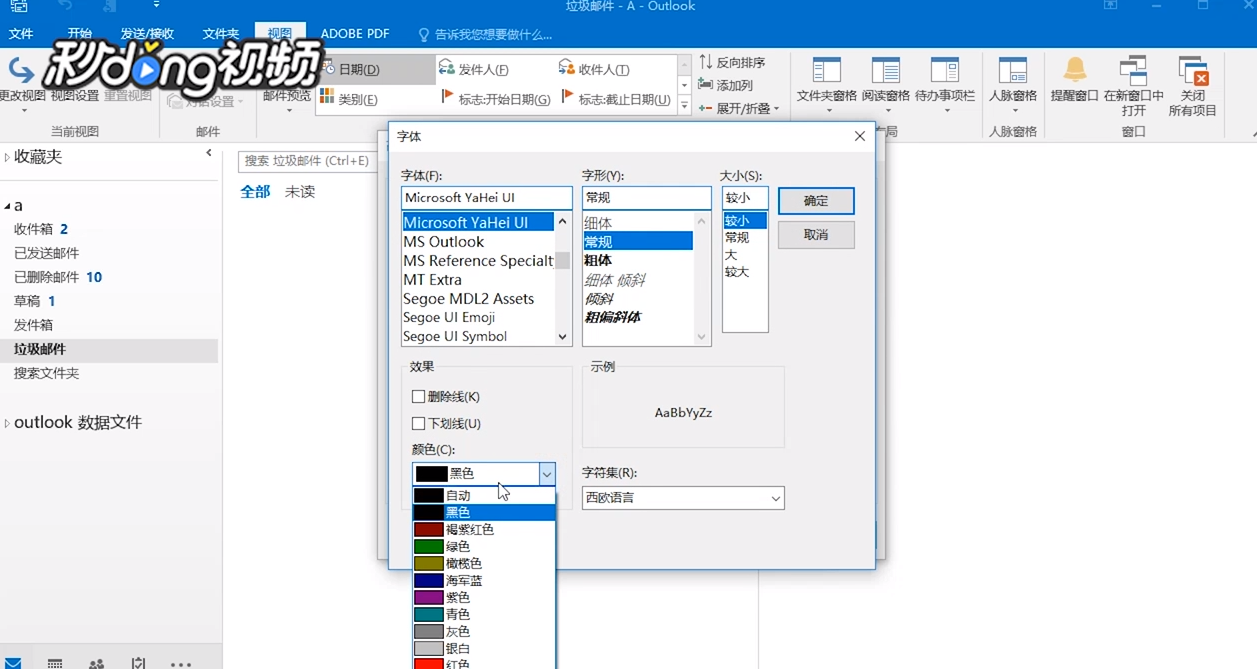Expand the outlook 数据文件 tree node
The height and width of the screenshot is (669, 1257).
tap(7, 423)
